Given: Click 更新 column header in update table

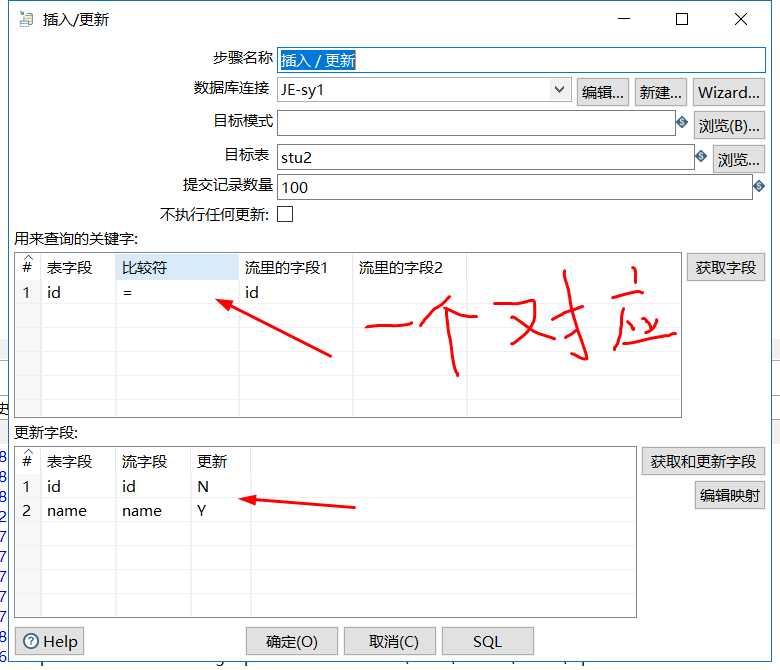Looking at the screenshot, I should coord(220,461).
